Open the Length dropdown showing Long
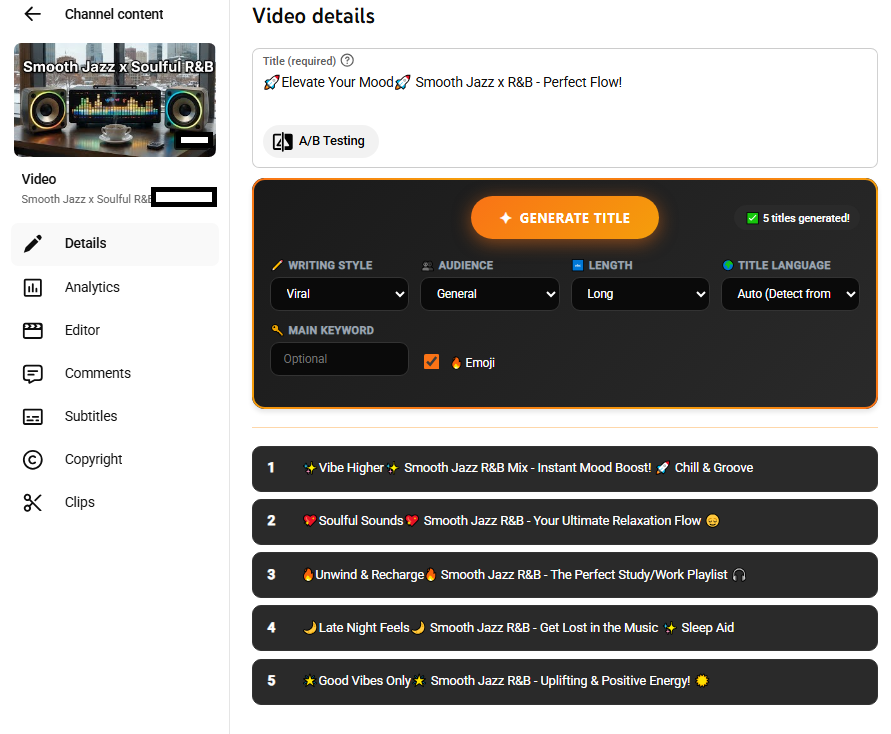Viewport: 891px width, 734px height. (x=640, y=294)
